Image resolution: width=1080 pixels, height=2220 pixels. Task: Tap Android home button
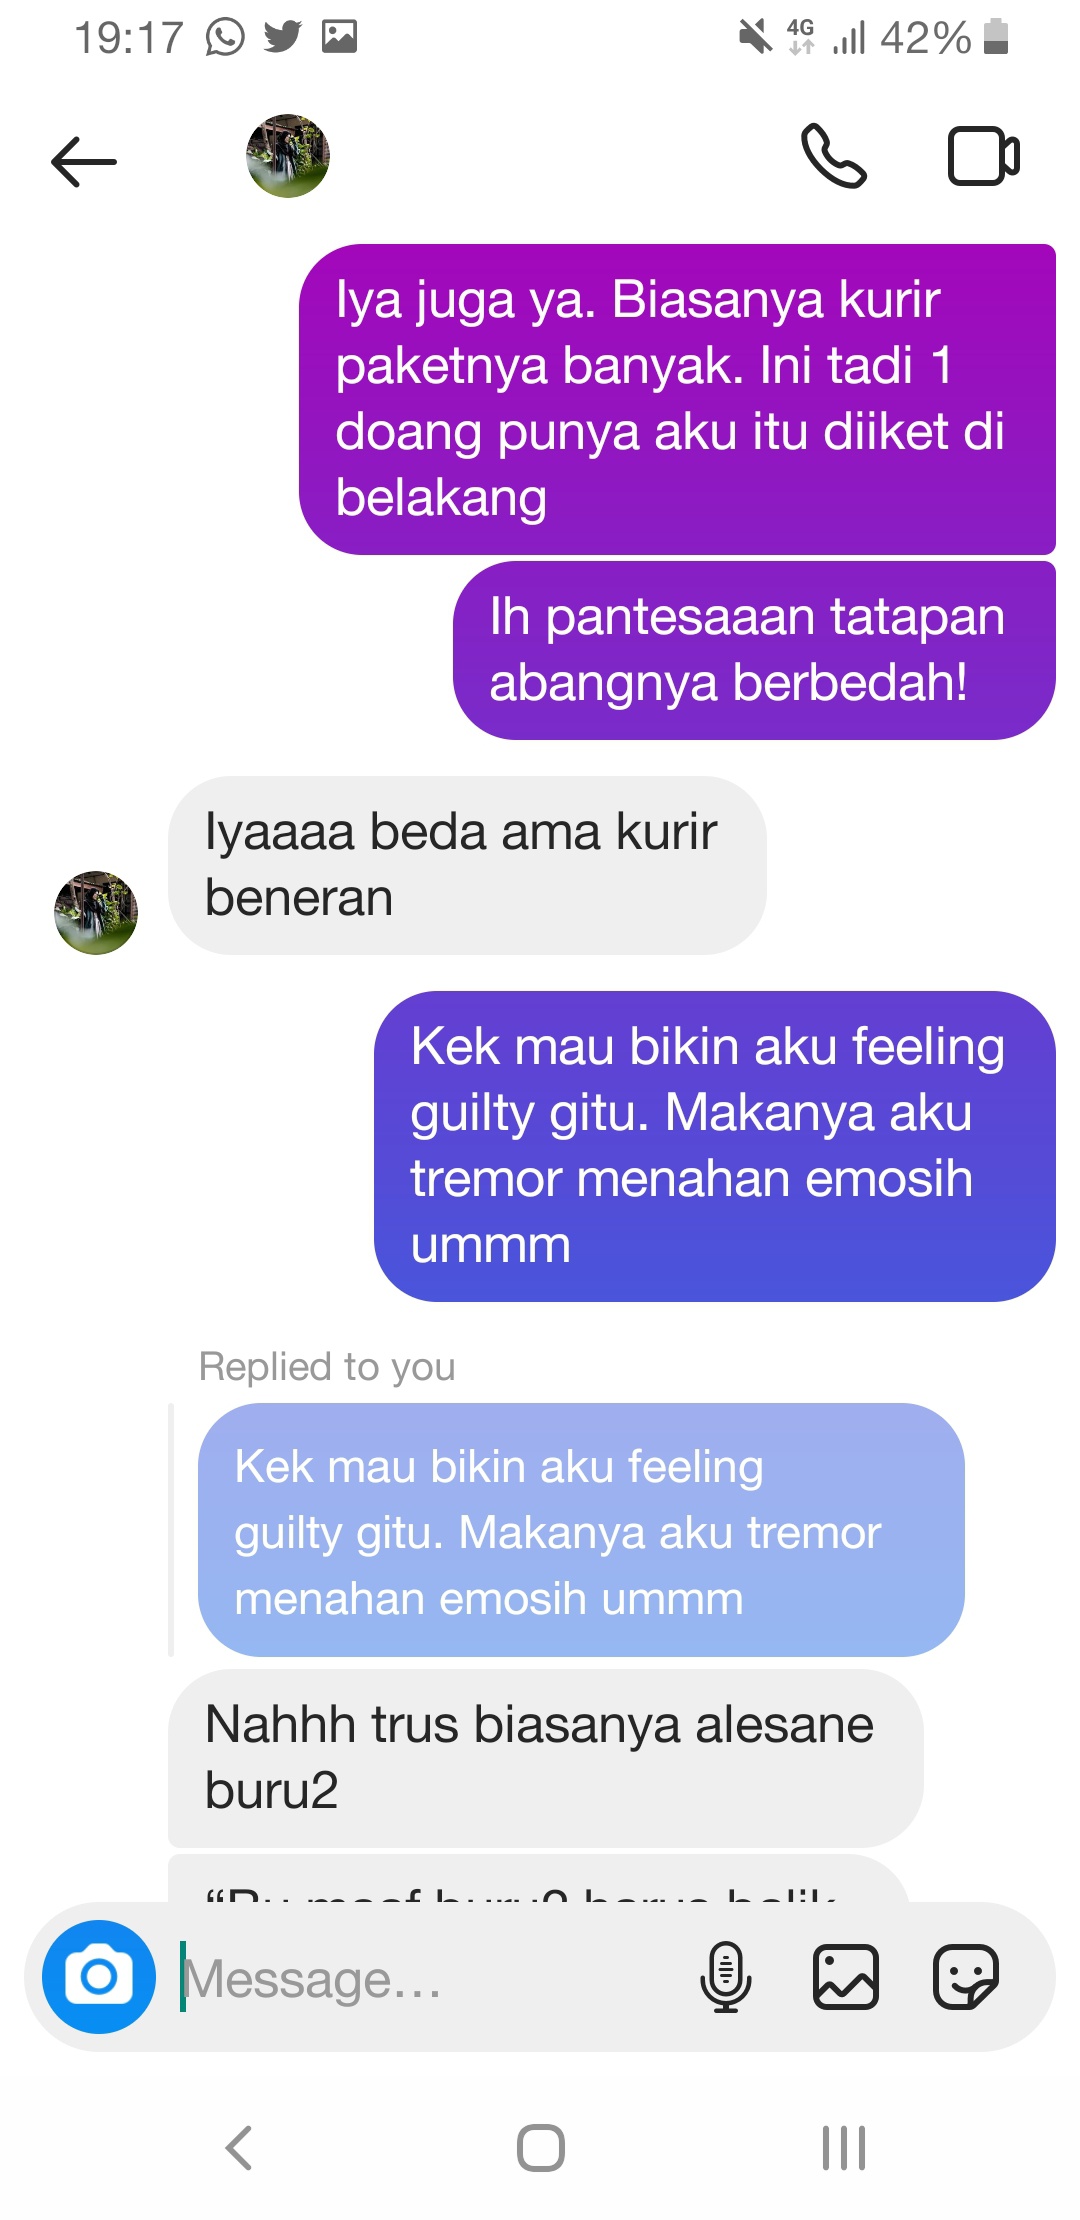click(x=541, y=2147)
